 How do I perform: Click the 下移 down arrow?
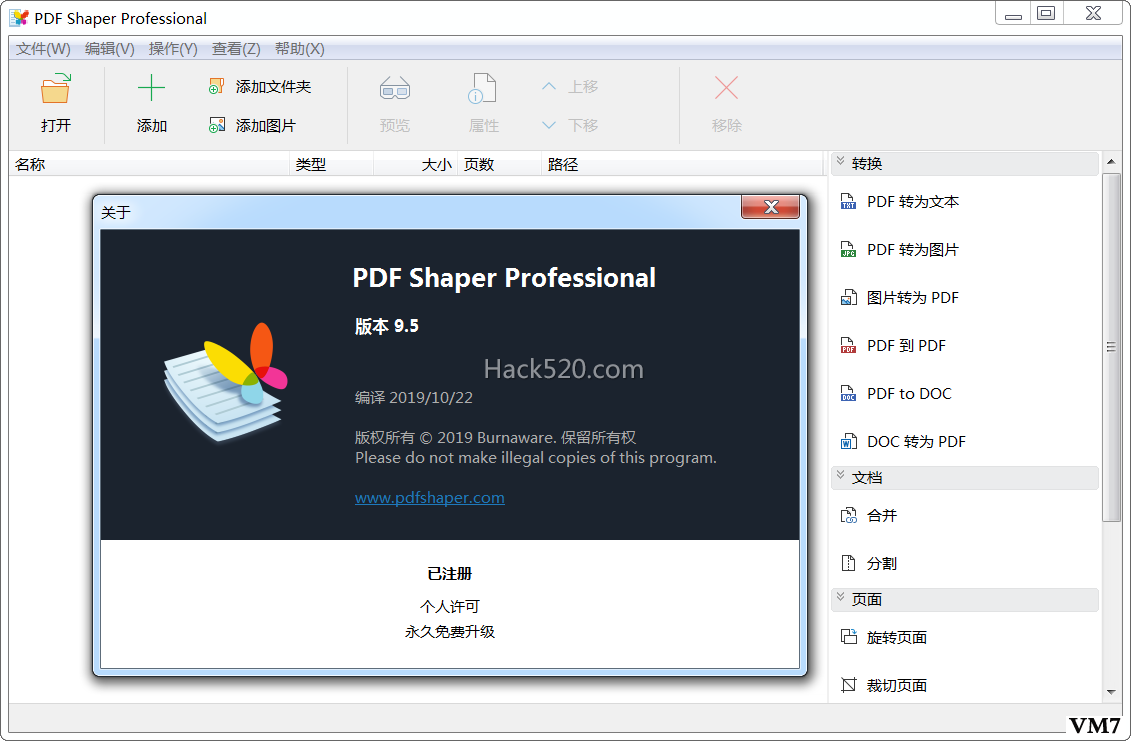tap(549, 126)
